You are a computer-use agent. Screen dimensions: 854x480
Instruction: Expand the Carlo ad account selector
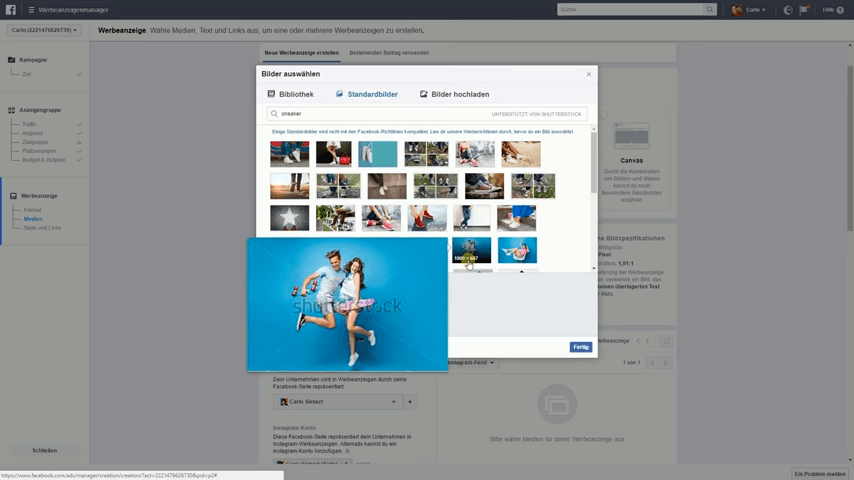(44, 30)
